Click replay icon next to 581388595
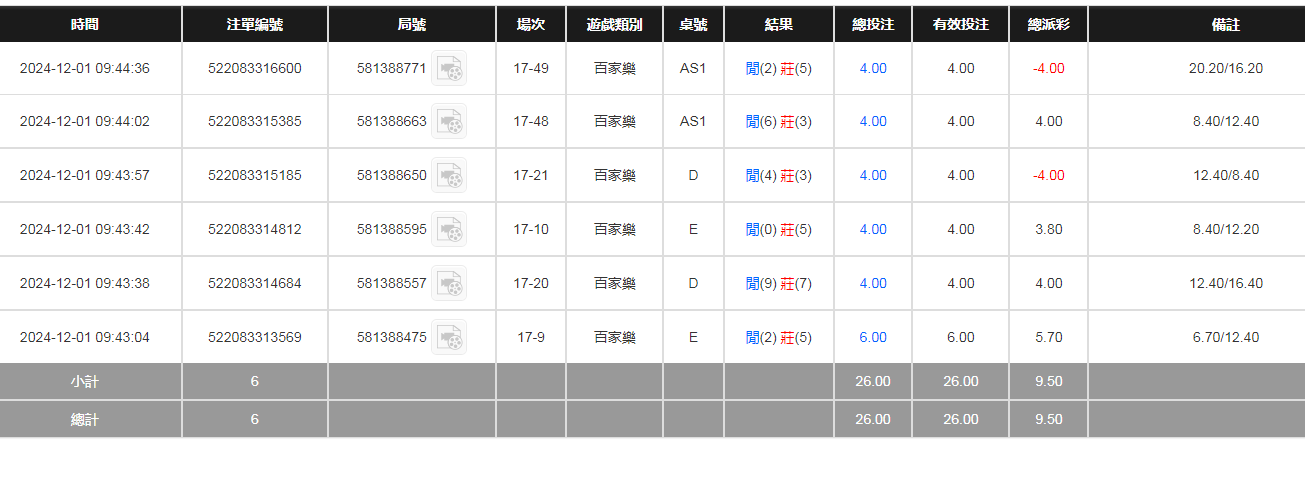 (449, 230)
